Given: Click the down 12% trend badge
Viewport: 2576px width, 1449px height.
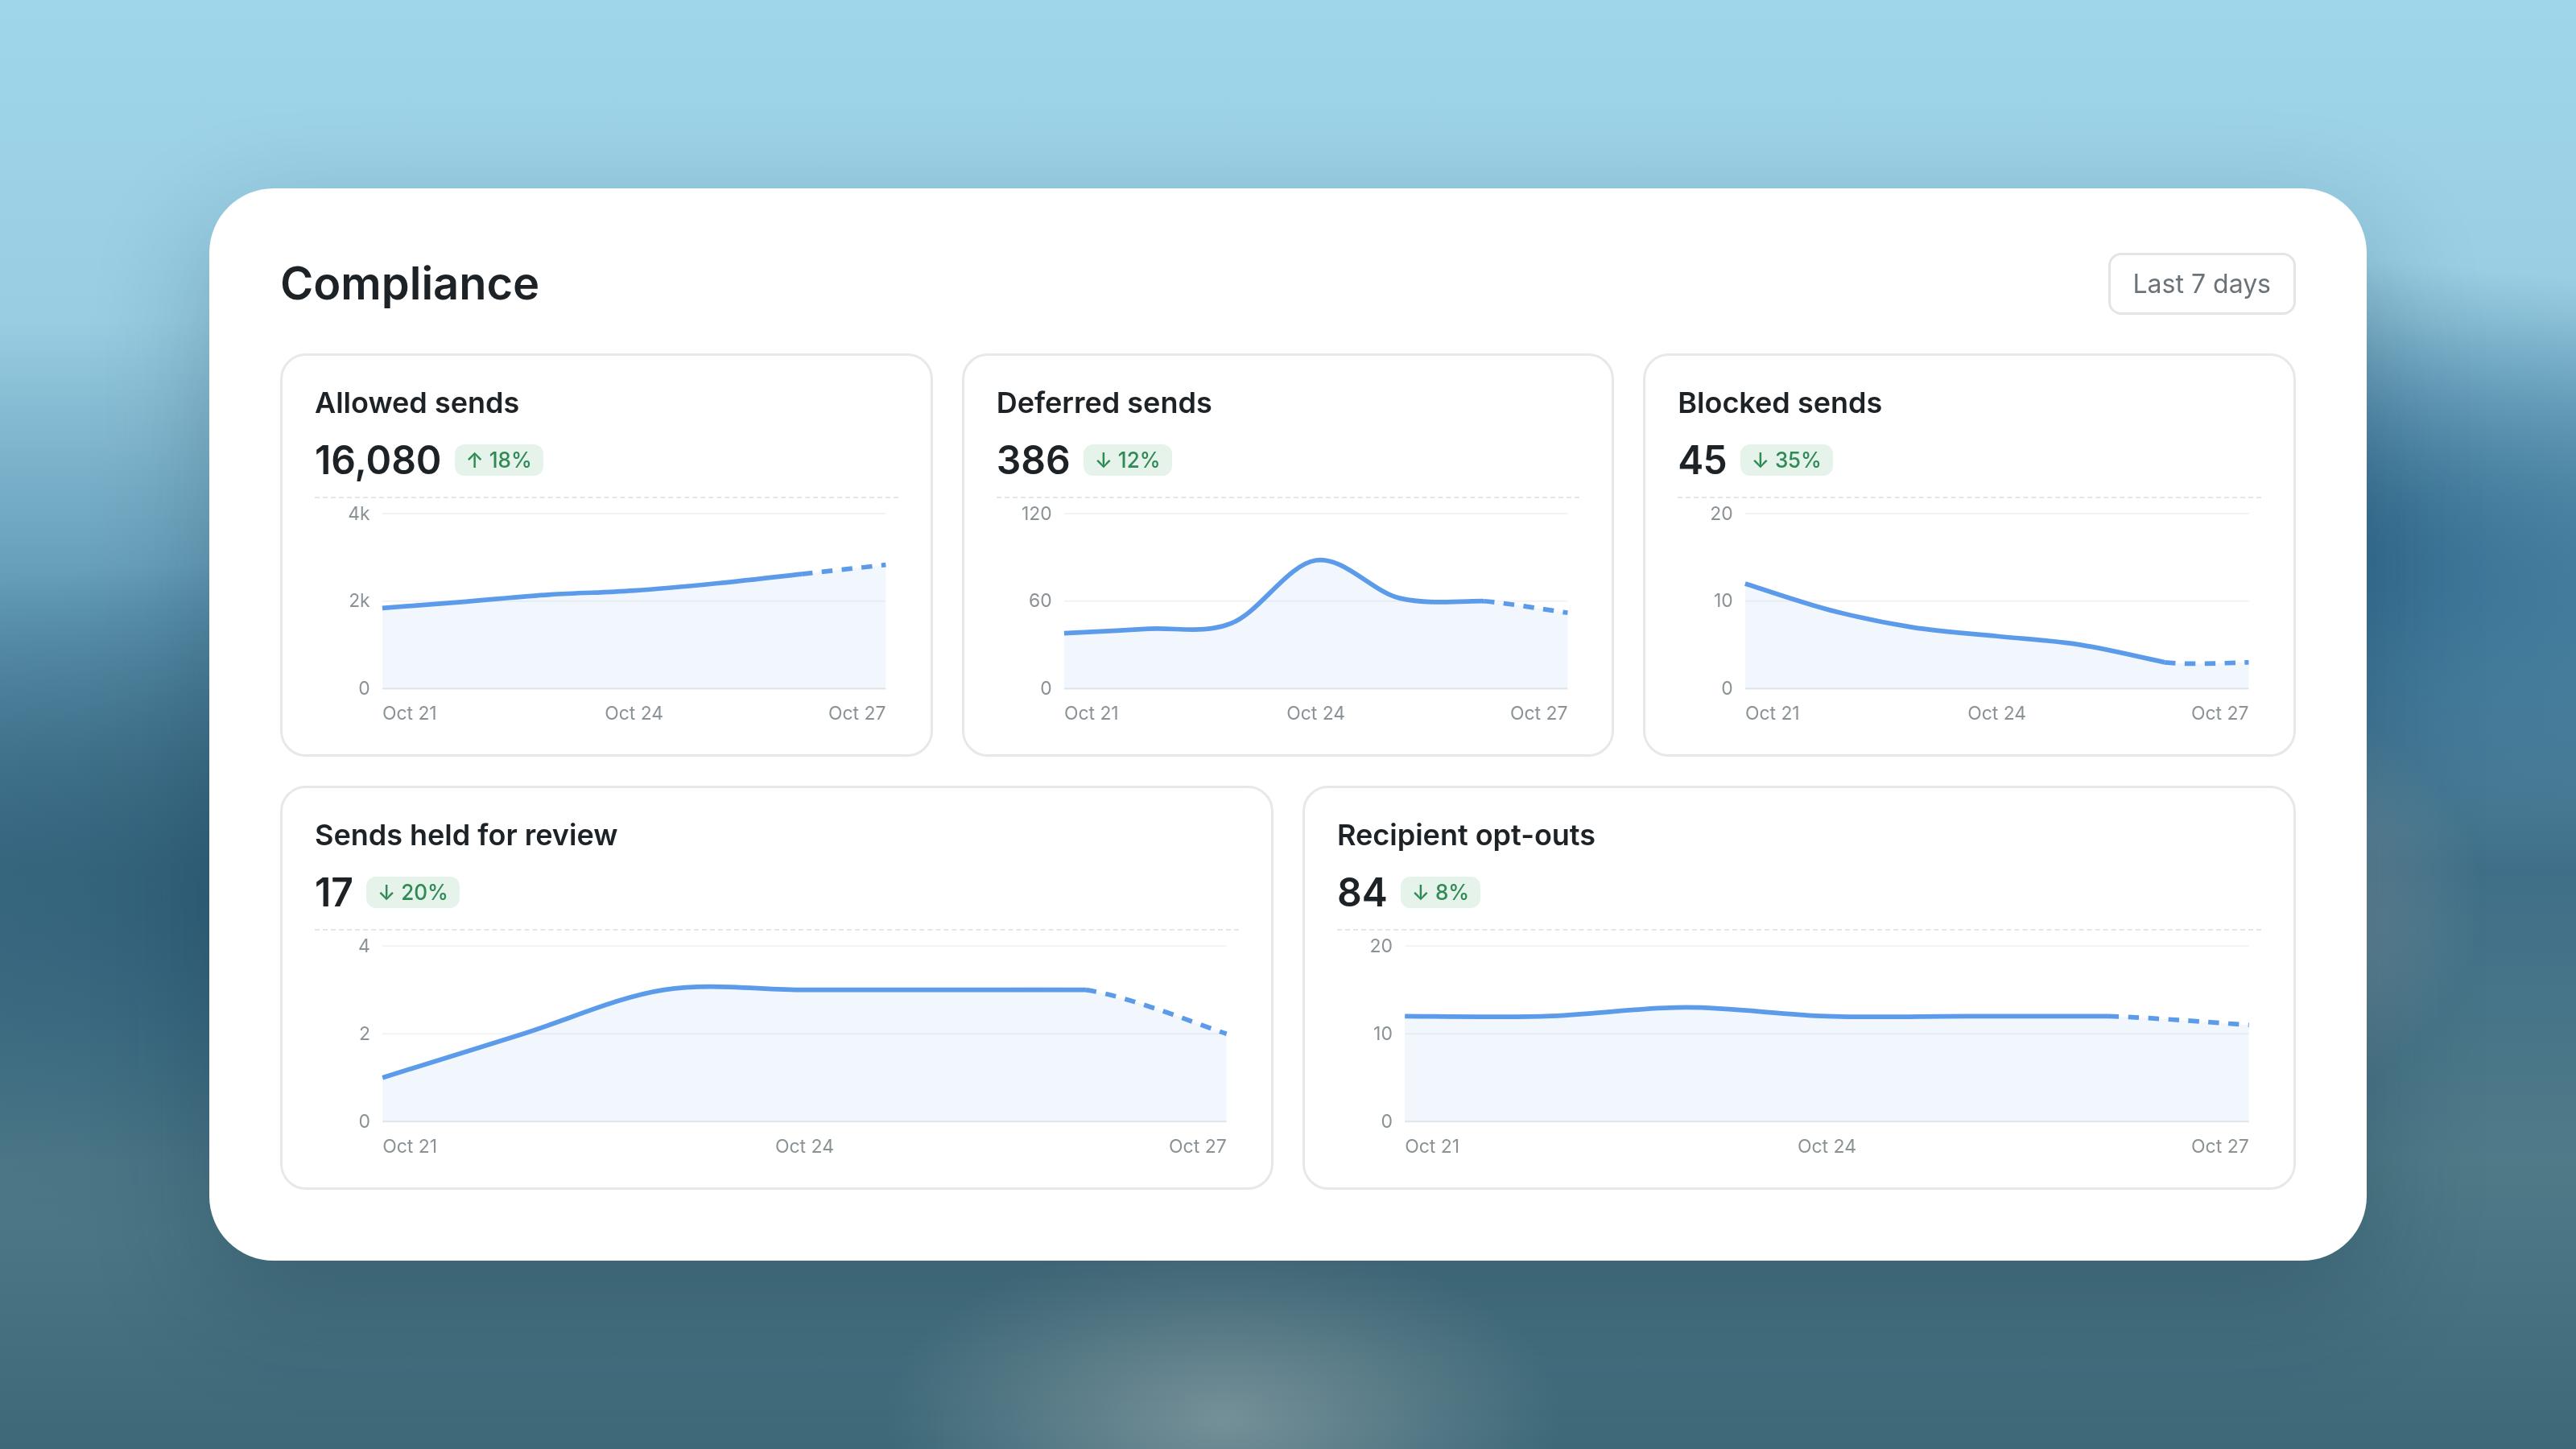Looking at the screenshot, I should tap(1127, 460).
